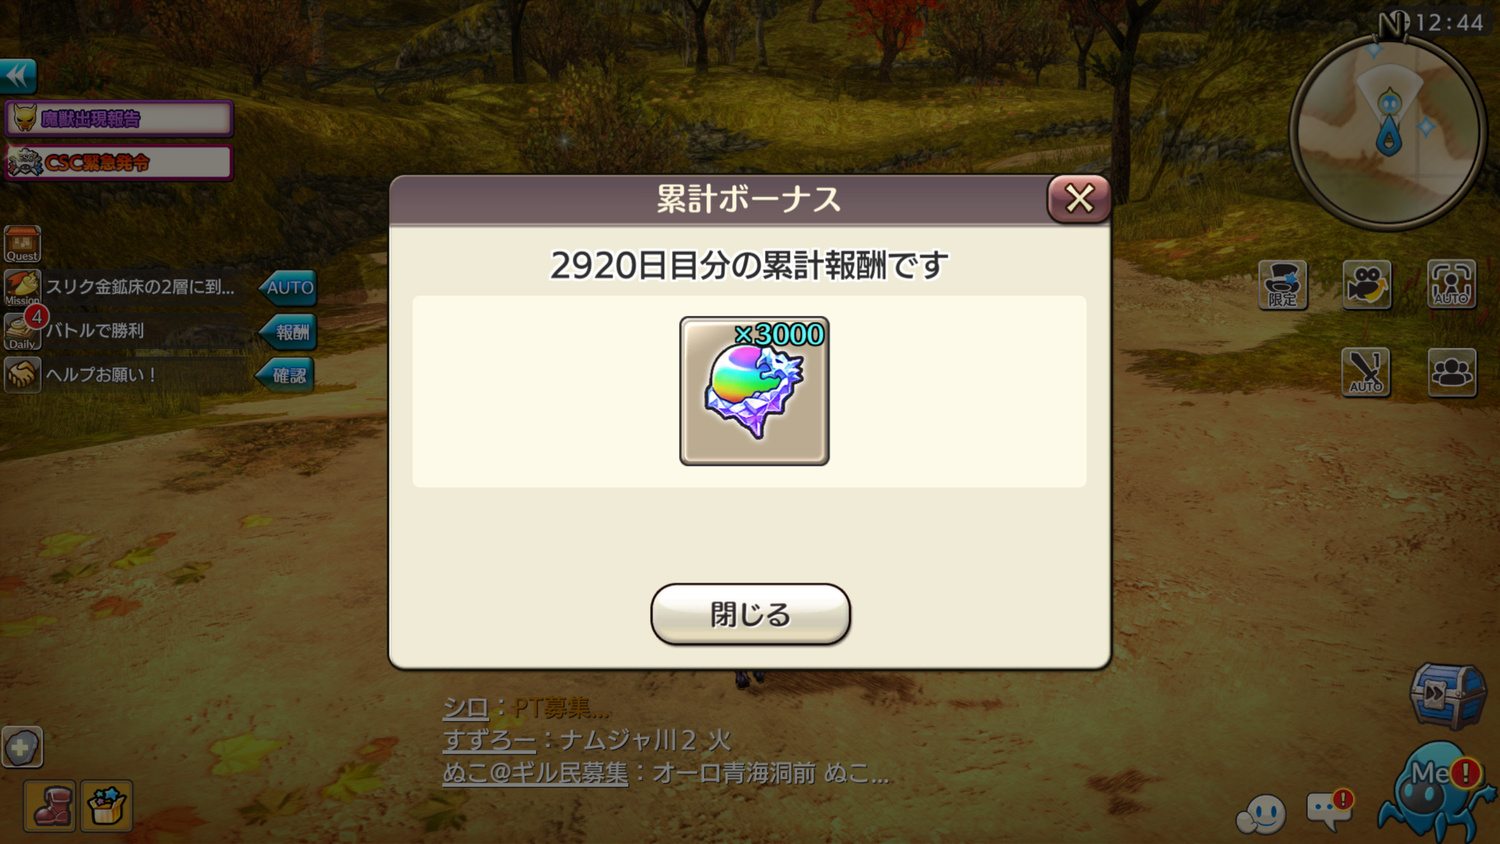
Task: Open the 限定 top-hat icon
Action: click(1282, 285)
